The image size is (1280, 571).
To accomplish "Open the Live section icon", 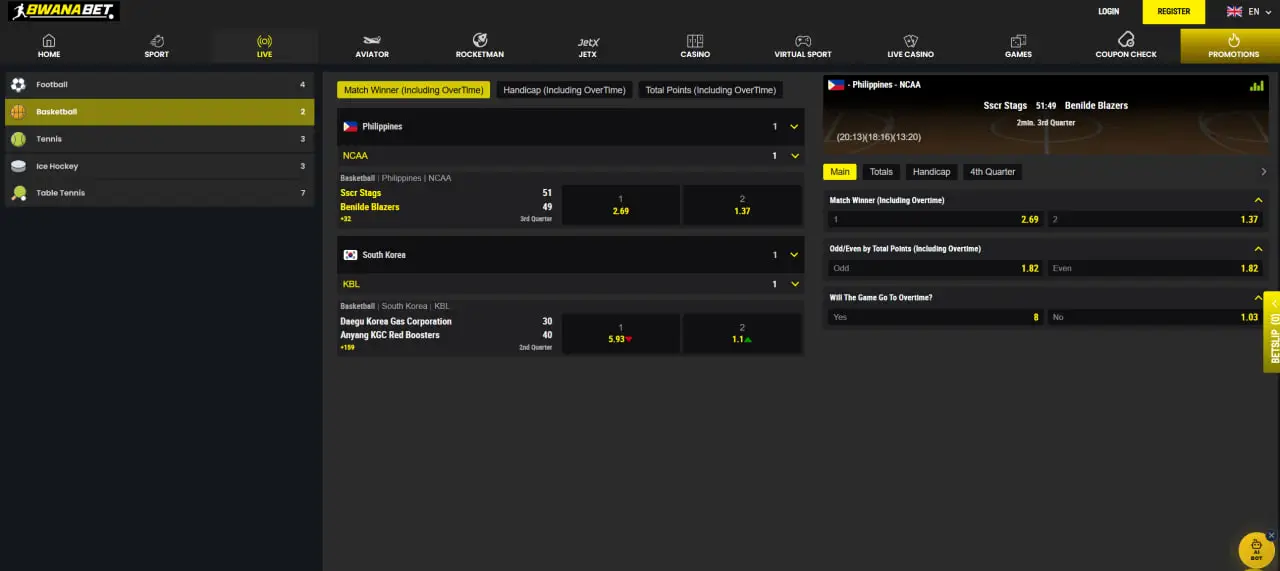I will pyautogui.click(x=264, y=41).
